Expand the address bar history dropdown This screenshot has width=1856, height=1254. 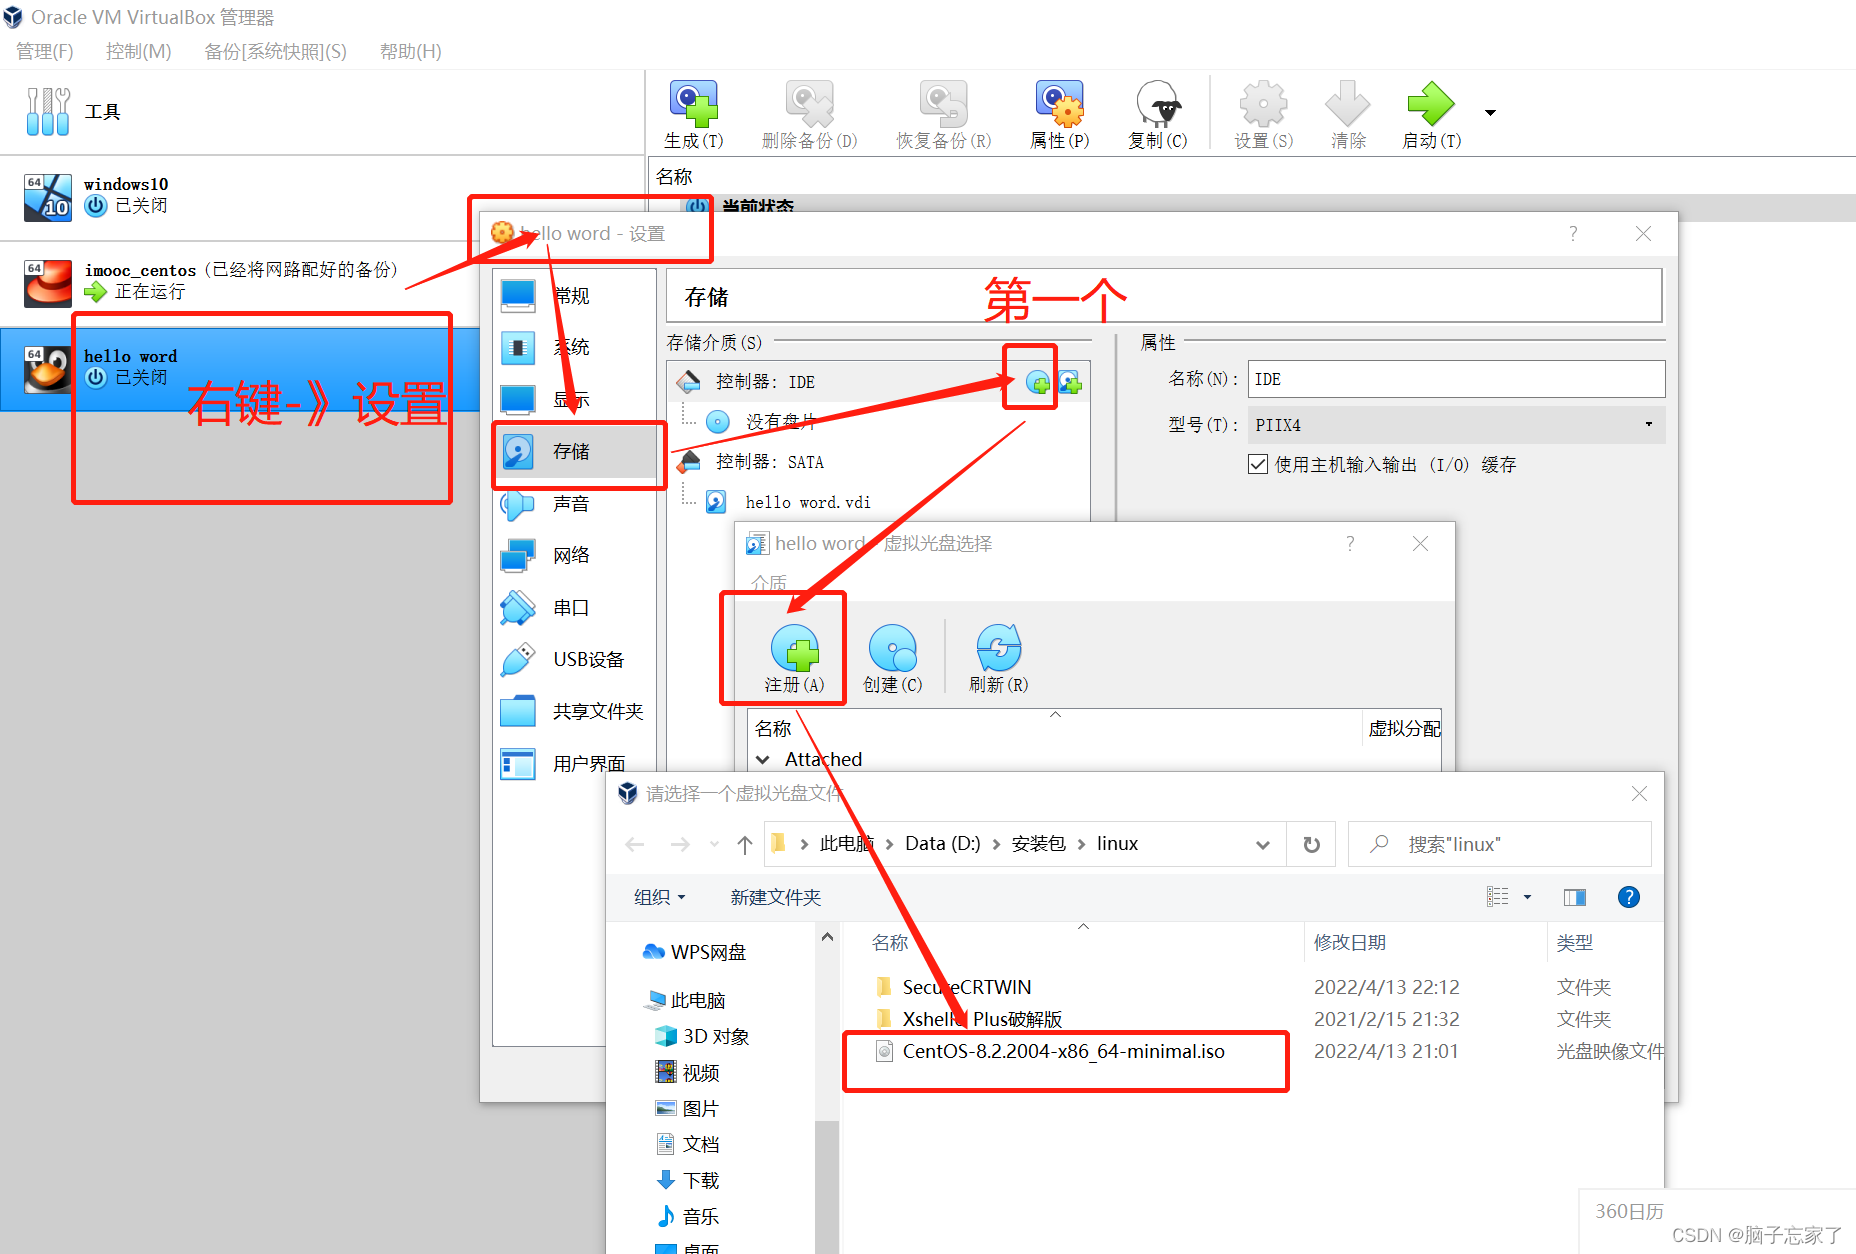pos(1263,845)
